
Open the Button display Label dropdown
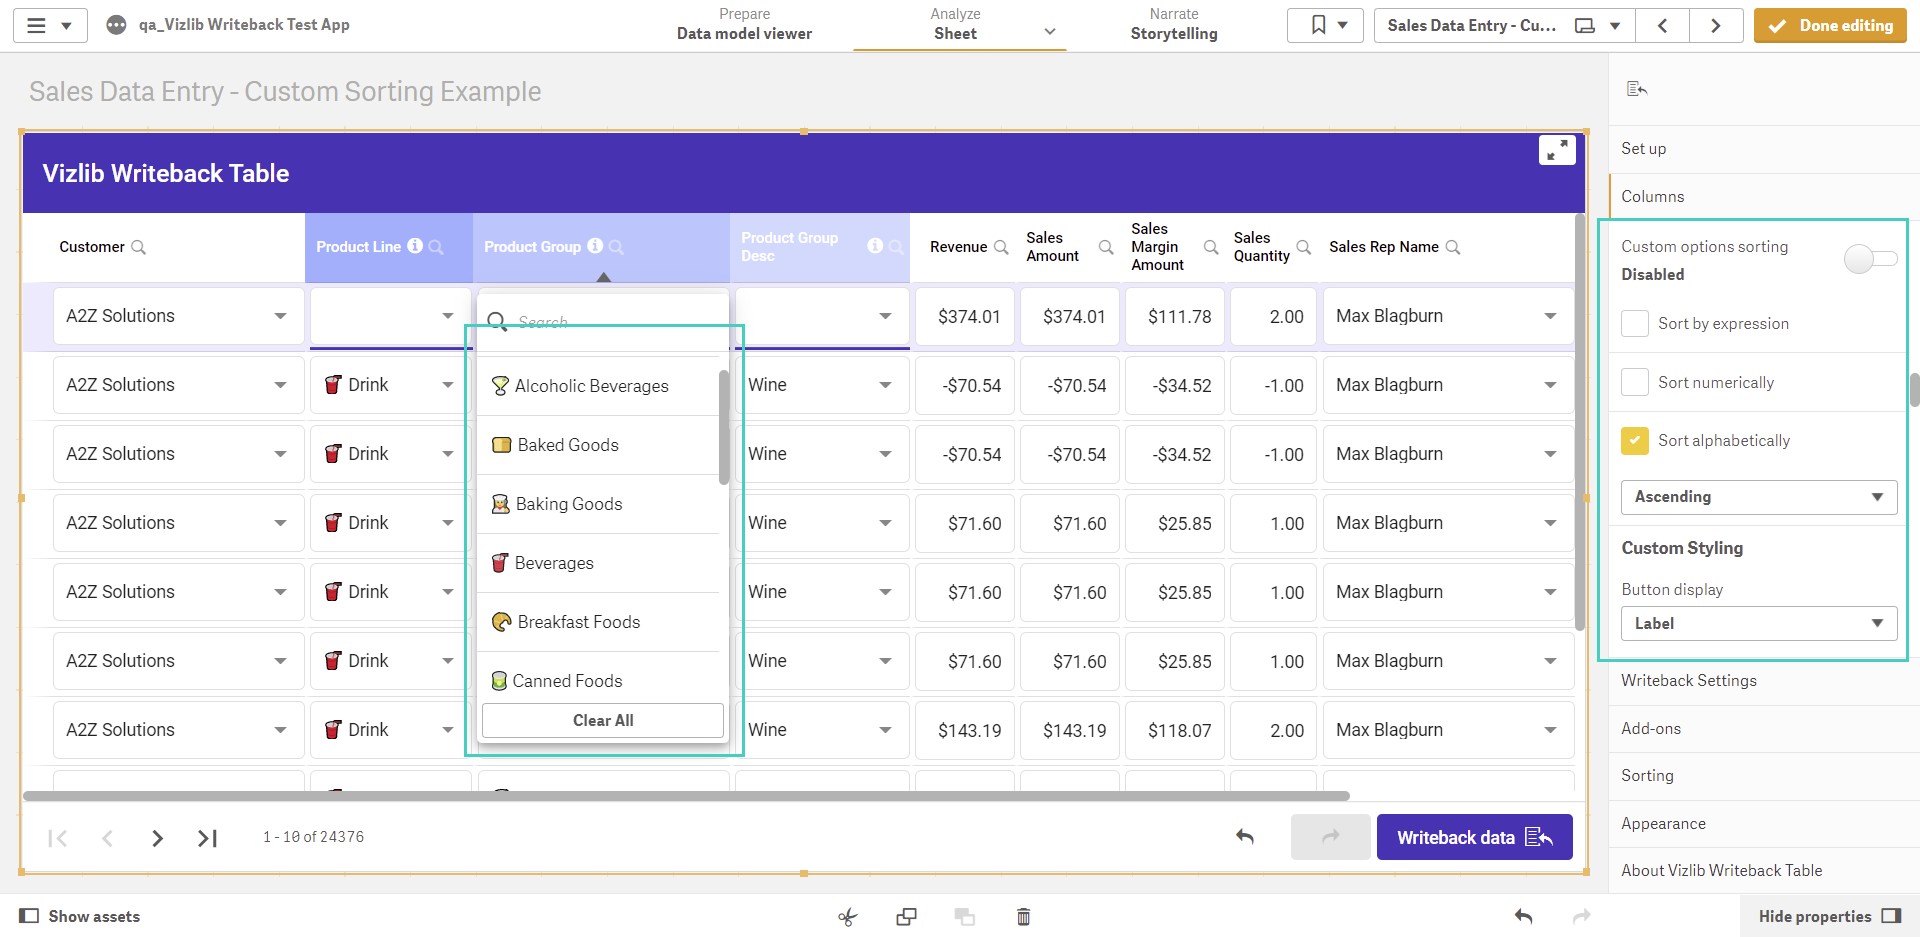[x=1758, y=623]
